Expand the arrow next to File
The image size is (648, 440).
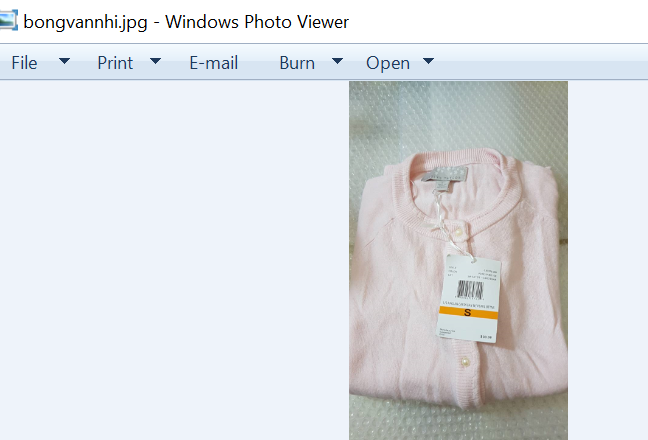[x=64, y=62]
